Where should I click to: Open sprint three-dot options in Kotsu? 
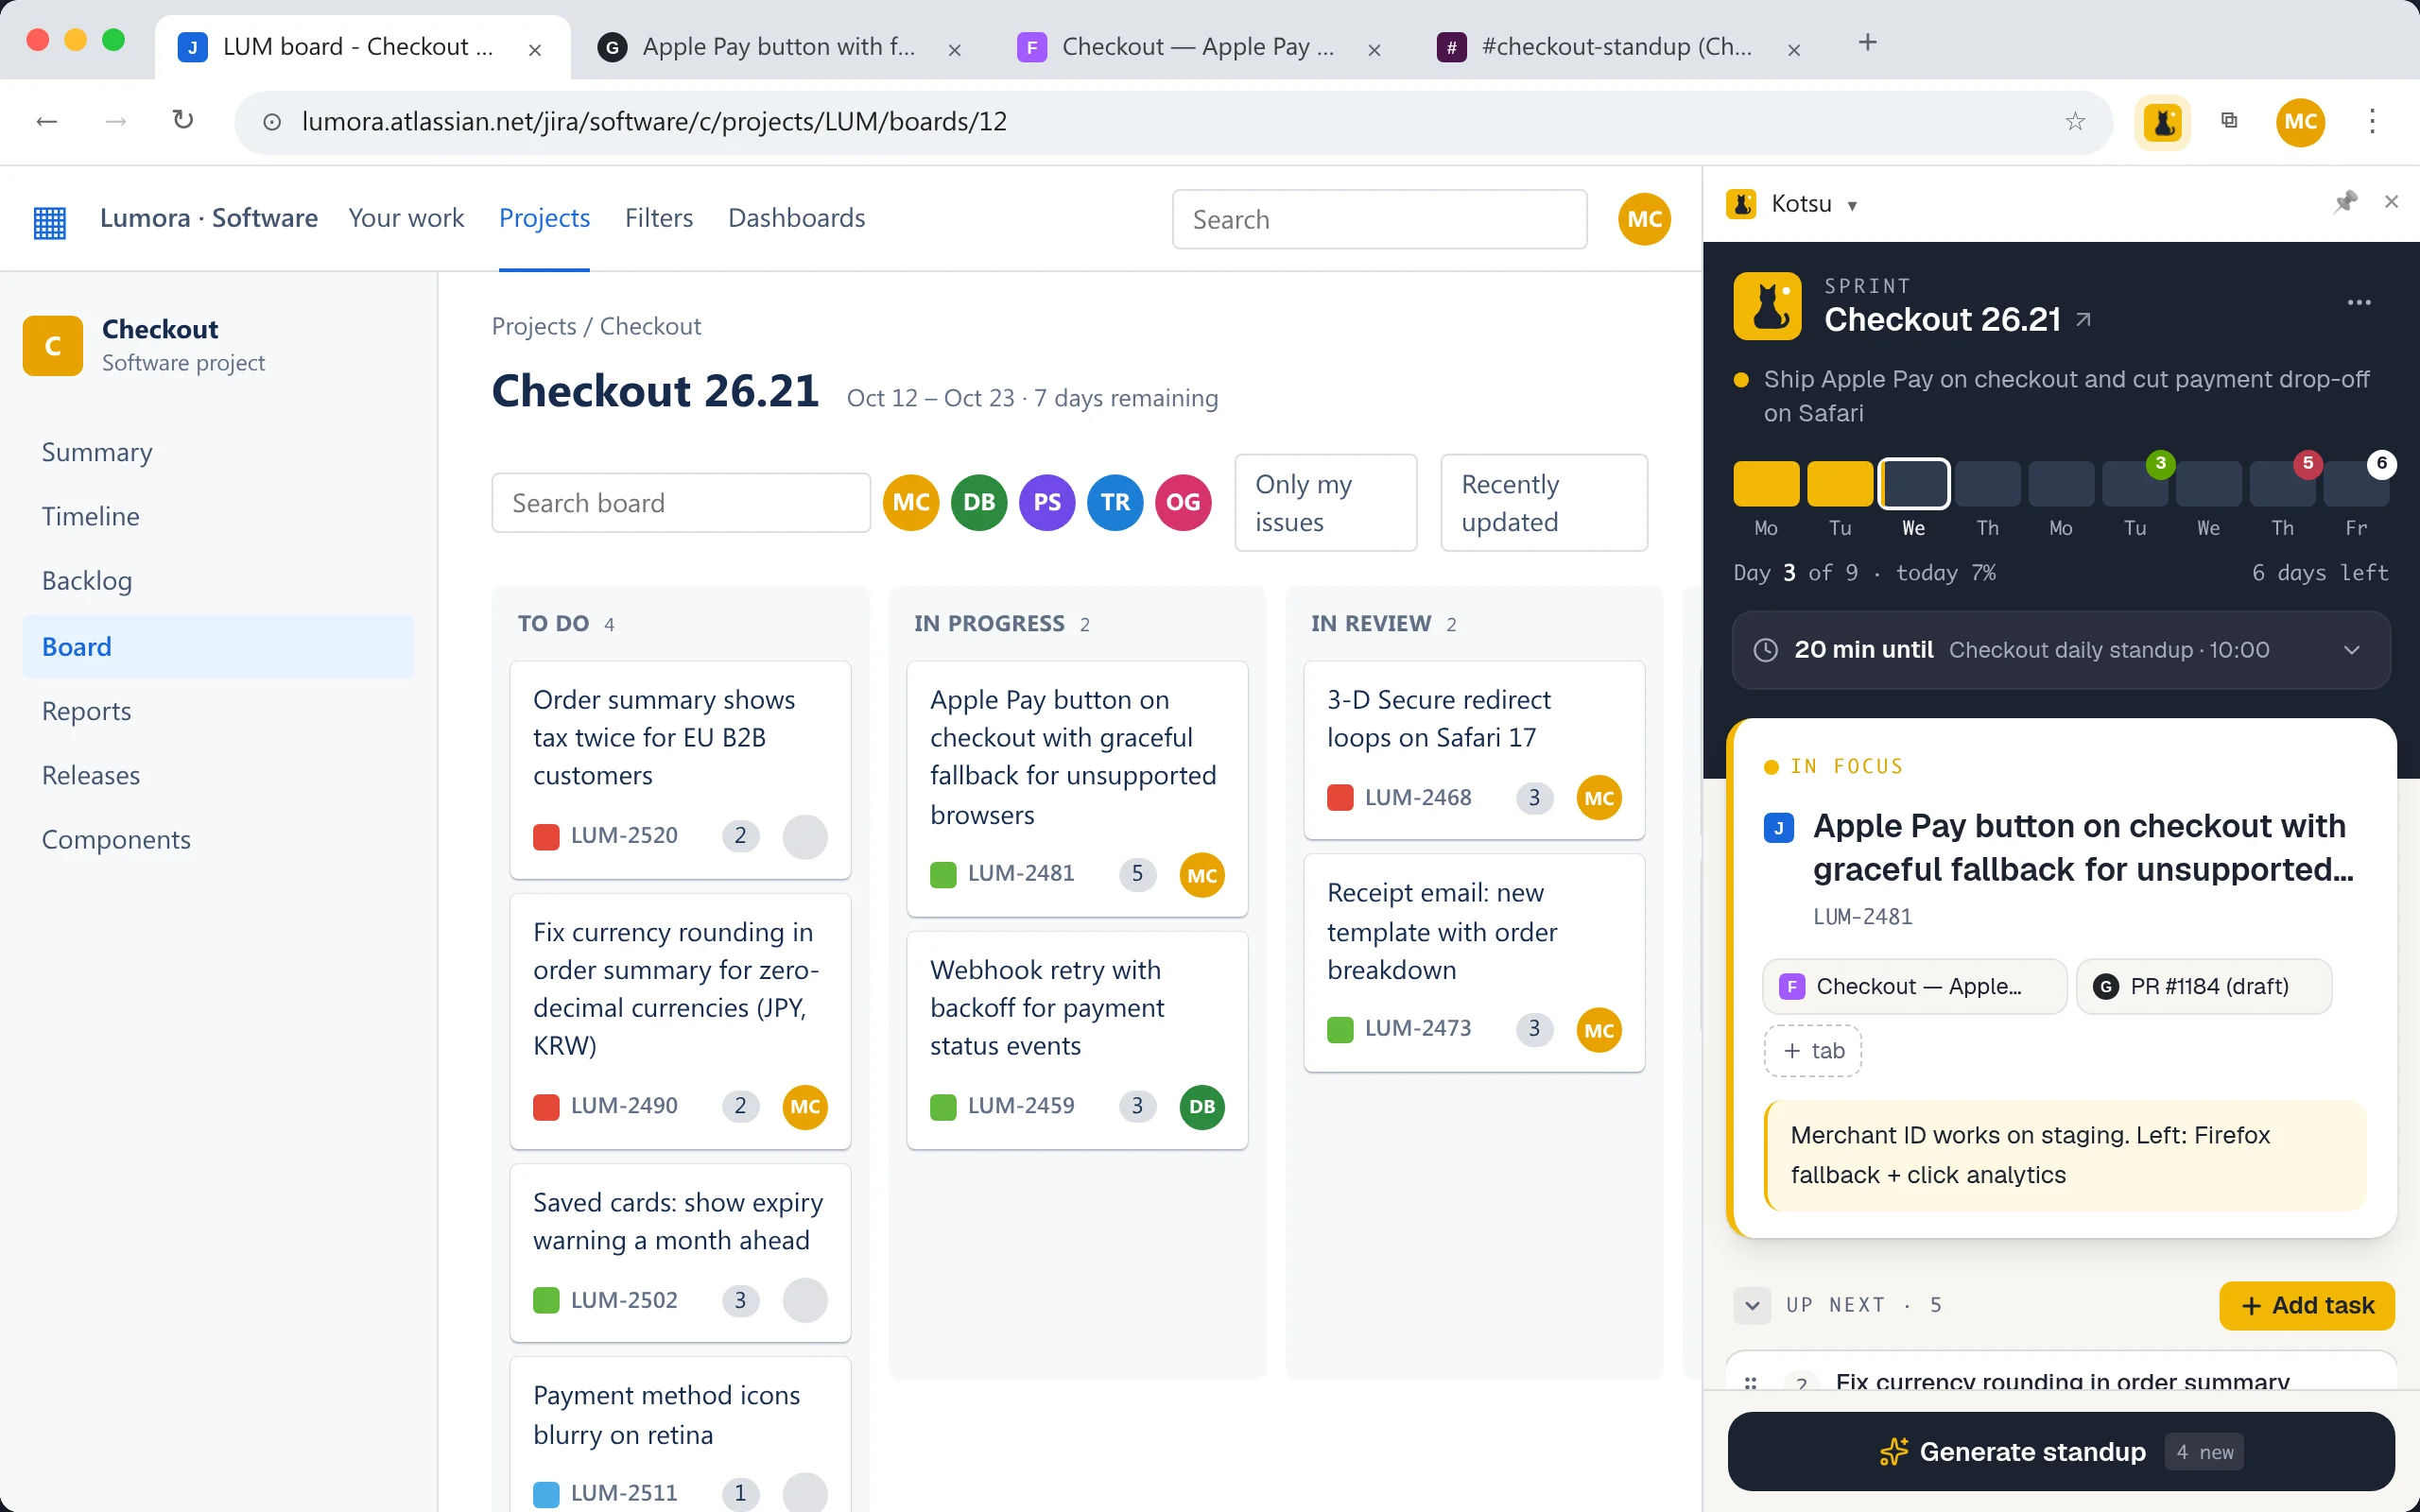[2359, 303]
